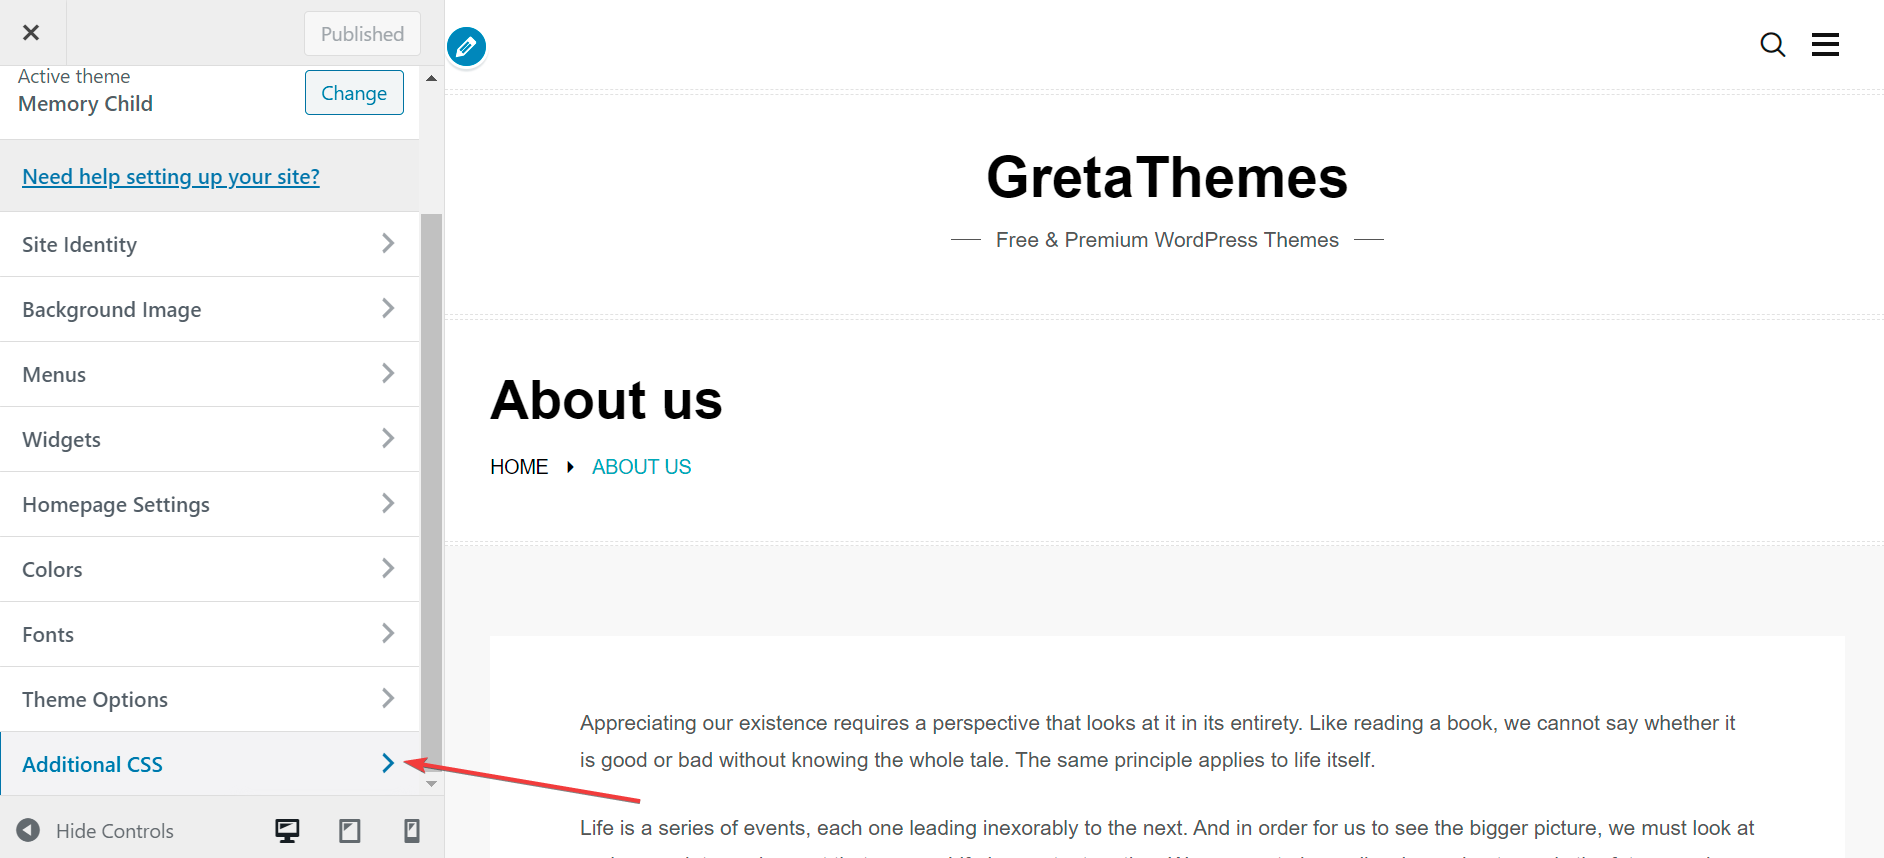Image resolution: width=1884 pixels, height=858 pixels.
Task: Switch to tablet preview device icon
Action: tap(349, 830)
